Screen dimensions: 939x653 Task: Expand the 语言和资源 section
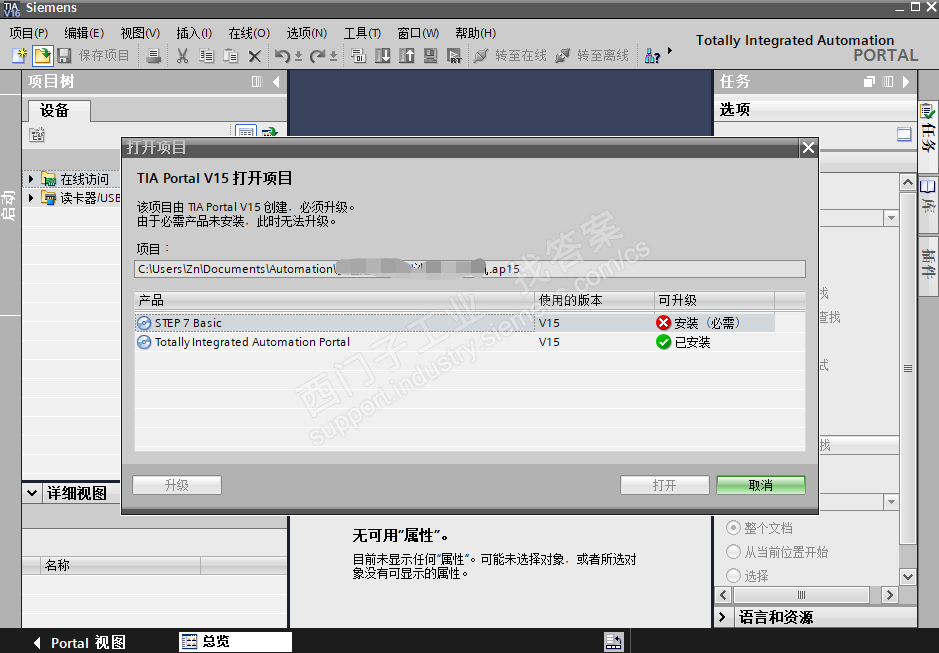pos(722,617)
